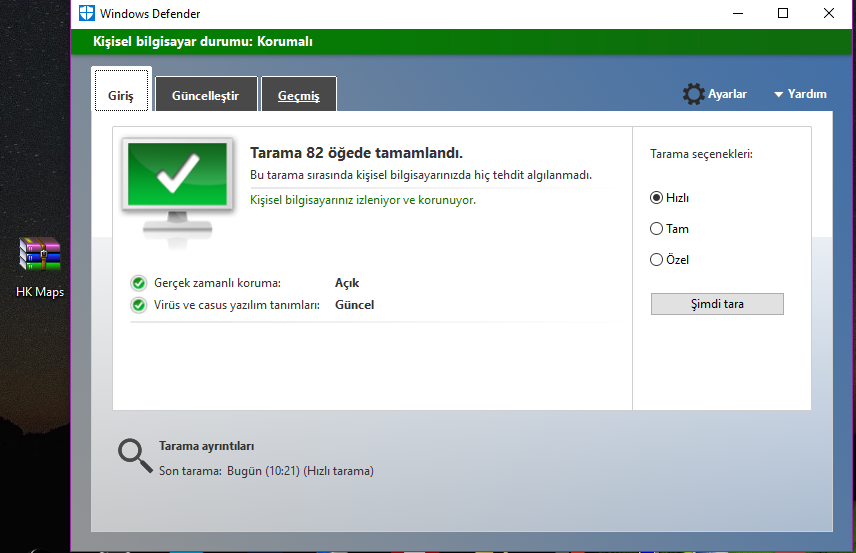The image size is (856, 553).
Task: Switch to the Giriş tab
Action: 121,90
